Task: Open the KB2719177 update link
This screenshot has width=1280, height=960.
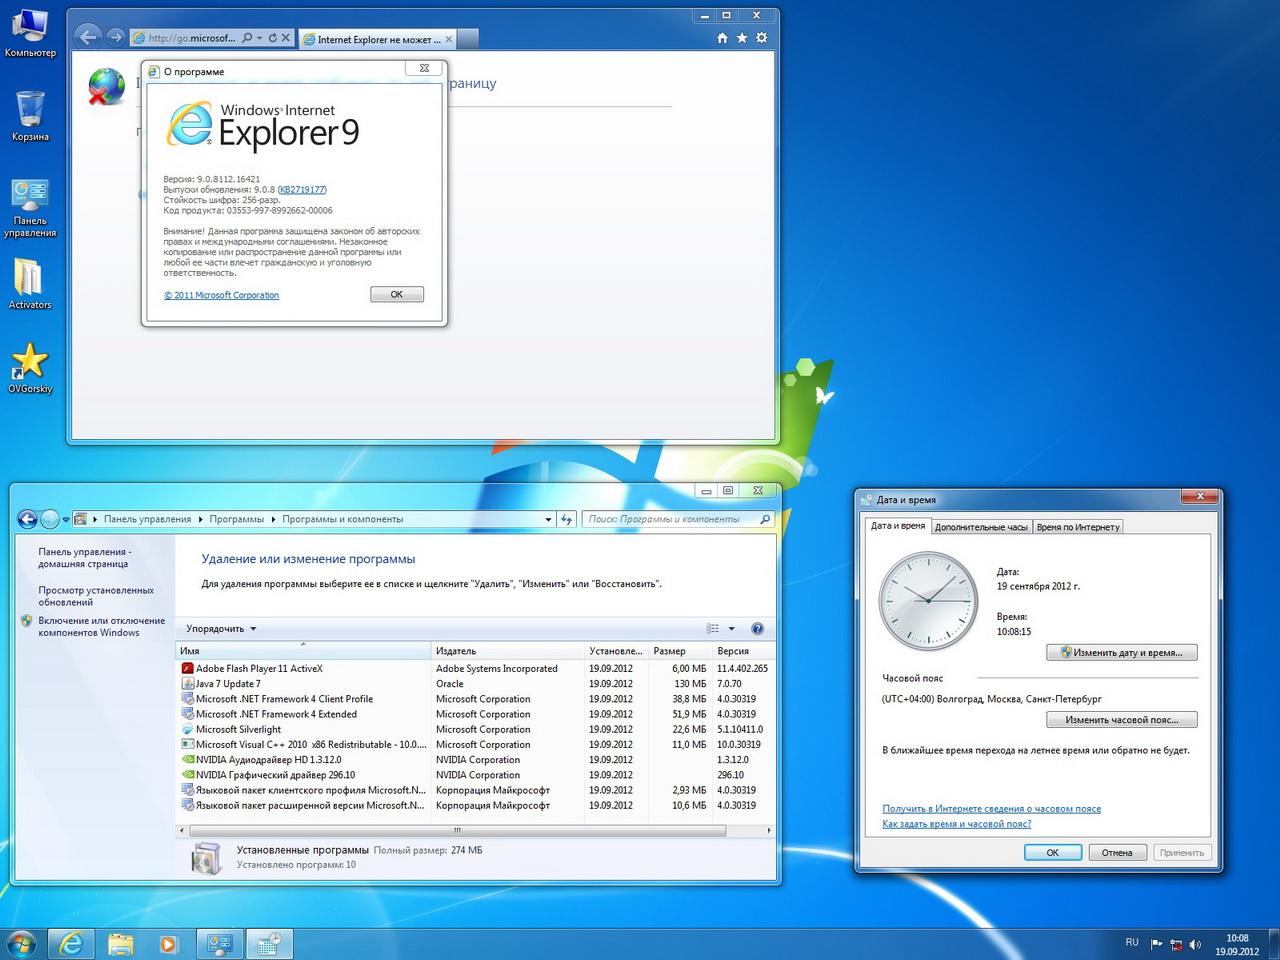Action: click(302, 190)
